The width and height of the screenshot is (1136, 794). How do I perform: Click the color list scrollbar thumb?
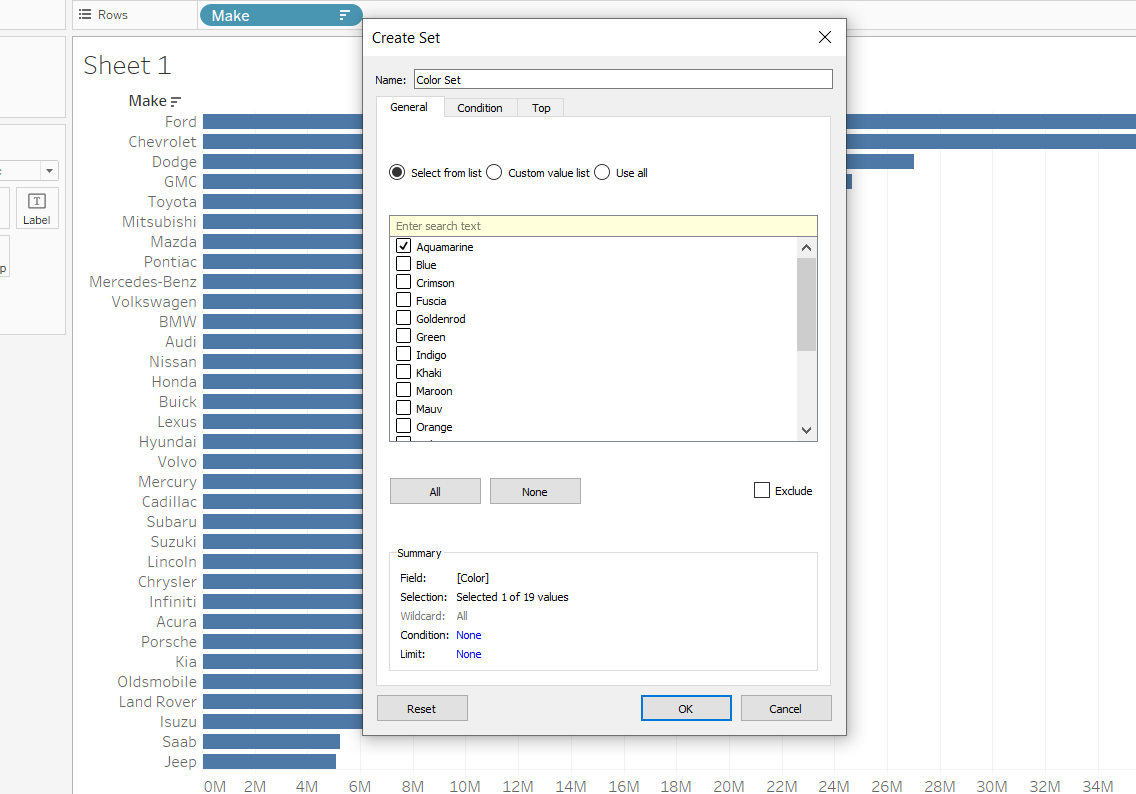(x=806, y=304)
